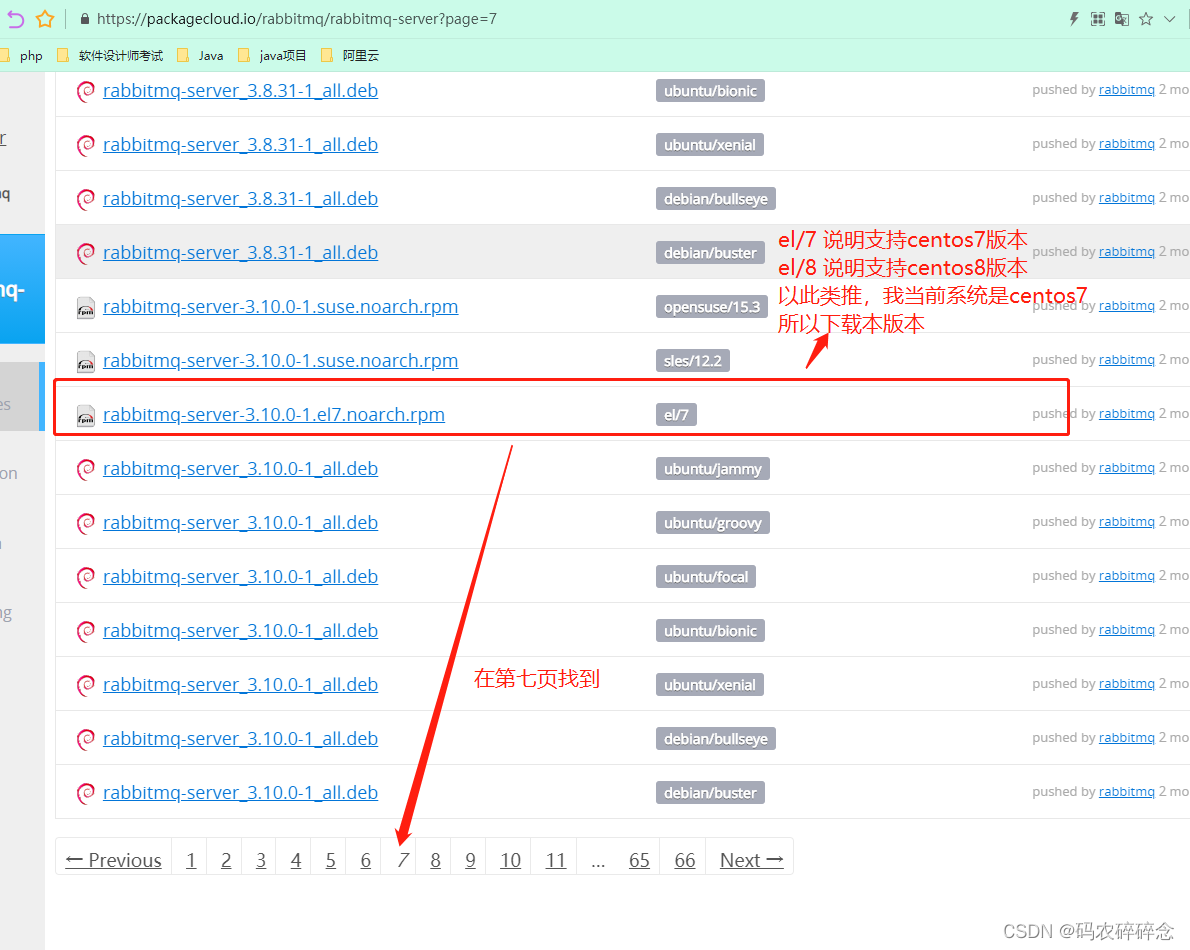The height and width of the screenshot is (950, 1190).
Task: Click the translate page icon
Action: (x=1122, y=19)
